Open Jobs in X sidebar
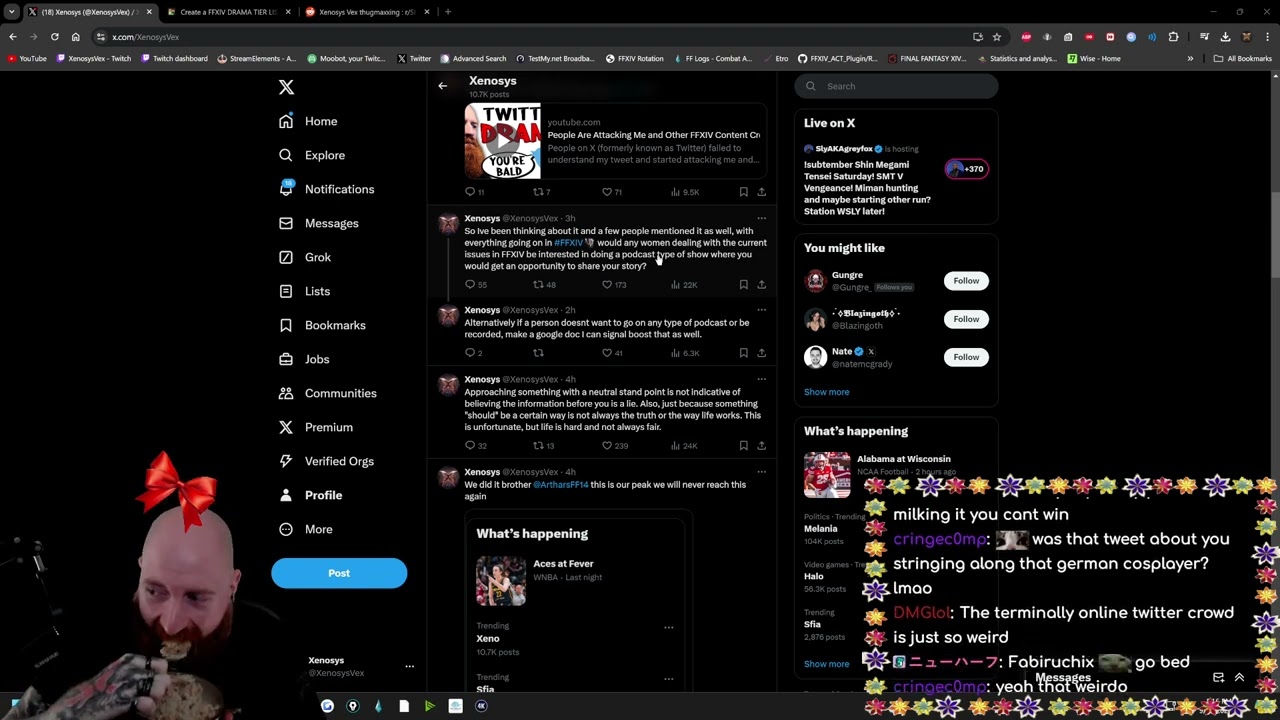1280x720 pixels. [303, 359]
